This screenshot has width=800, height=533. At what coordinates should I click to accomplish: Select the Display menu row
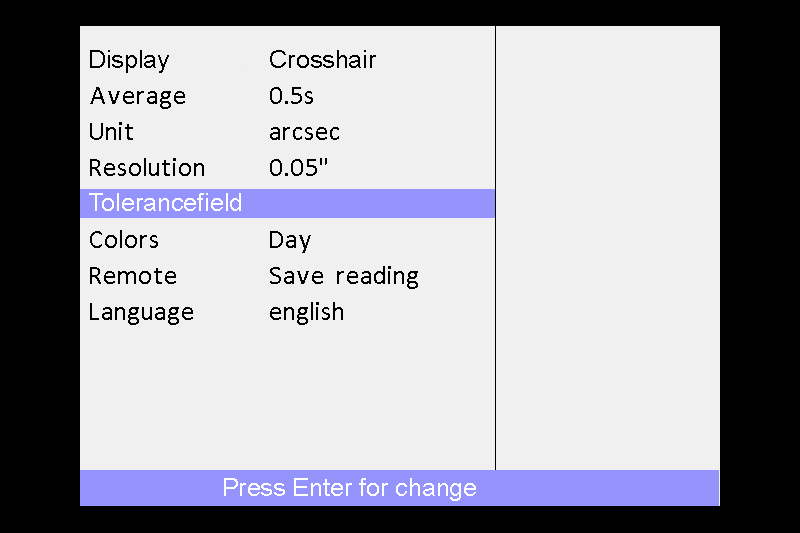(287, 60)
